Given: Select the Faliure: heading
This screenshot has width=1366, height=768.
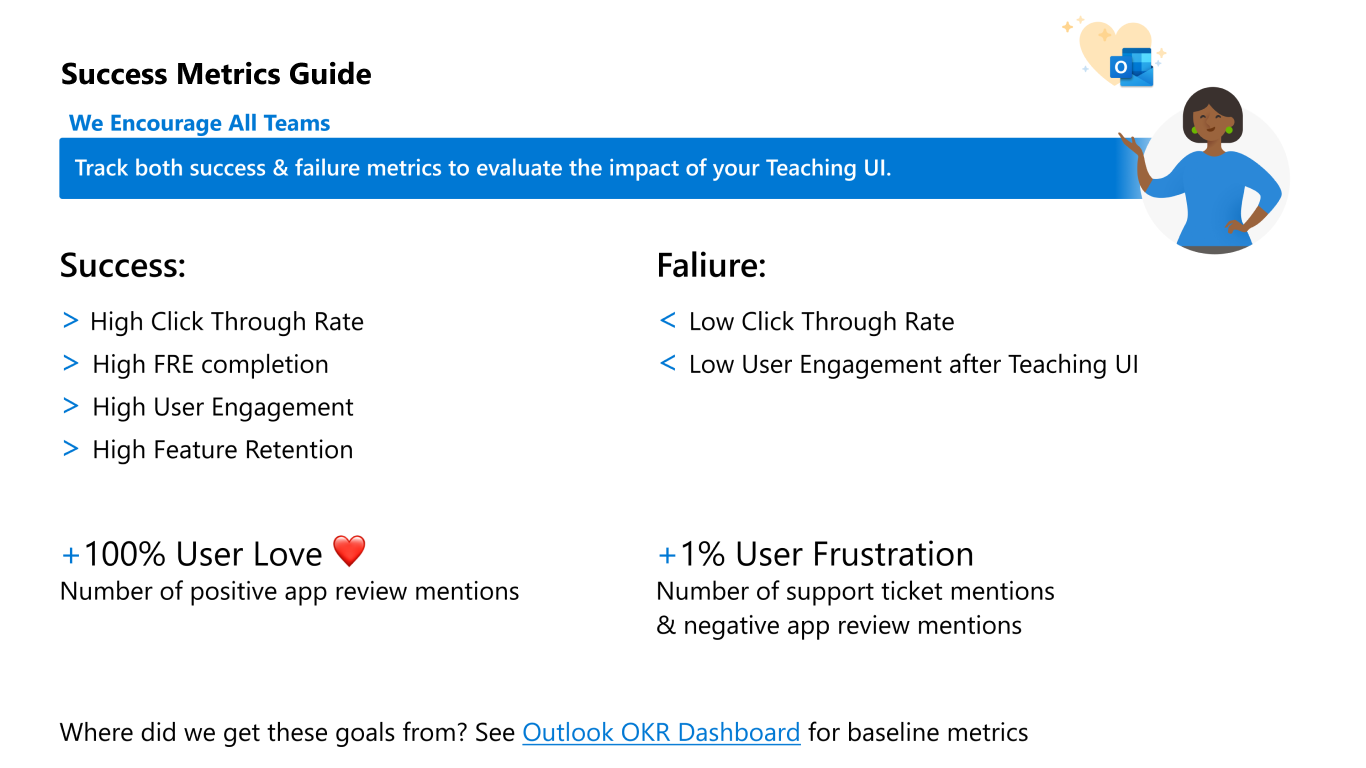Looking at the screenshot, I should click(711, 266).
